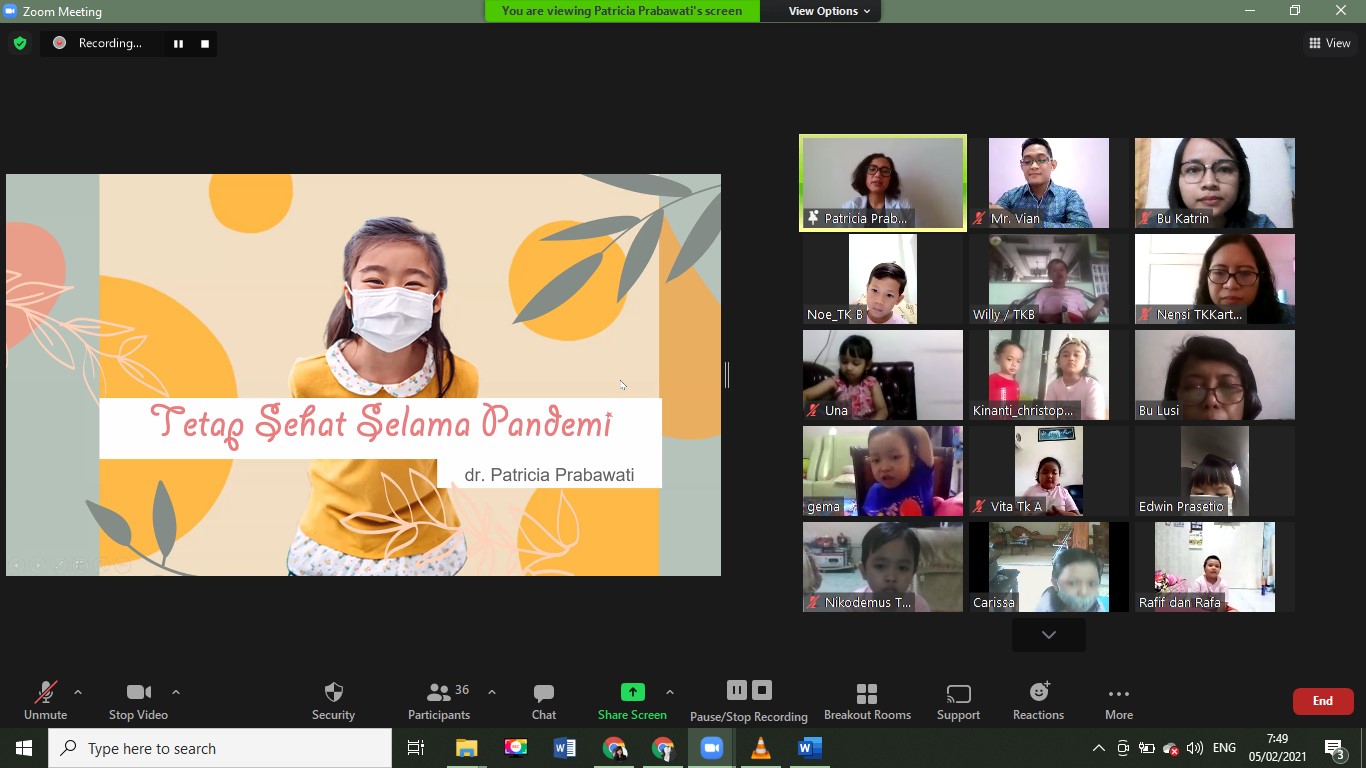Open VLC media player from taskbar
Screen dimensions: 1366x768
pyautogui.click(x=760, y=748)
